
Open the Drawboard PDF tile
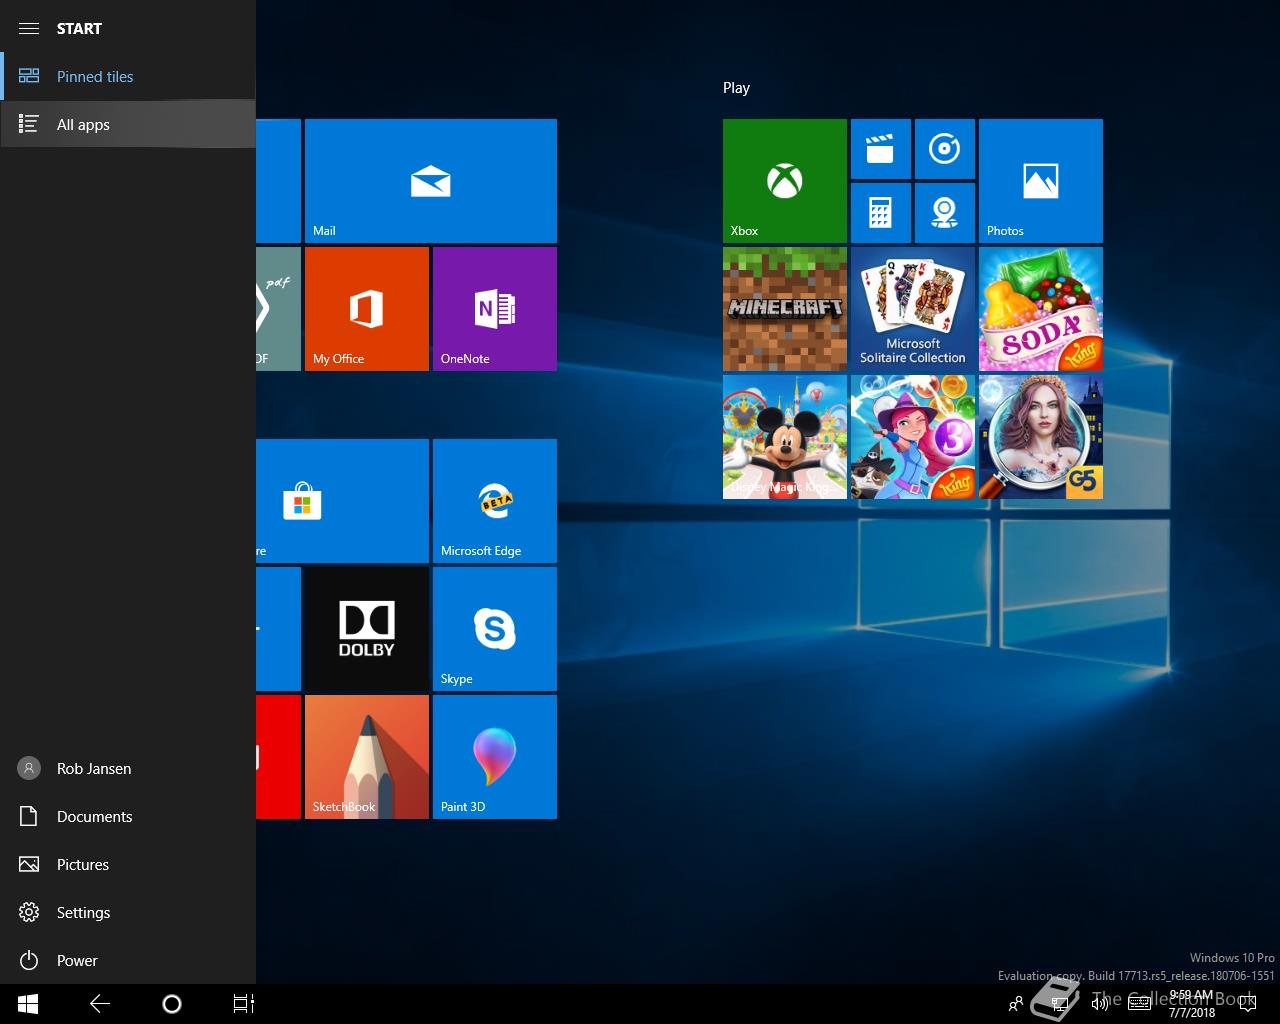(278, 309)
